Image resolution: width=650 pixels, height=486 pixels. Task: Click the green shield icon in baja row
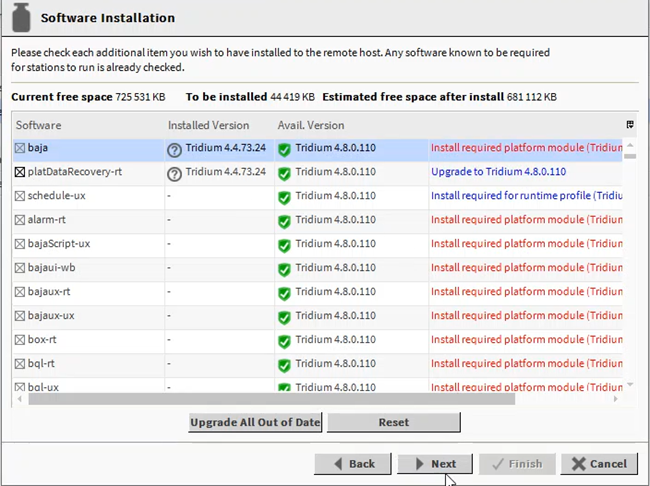[x=284, y=149]
